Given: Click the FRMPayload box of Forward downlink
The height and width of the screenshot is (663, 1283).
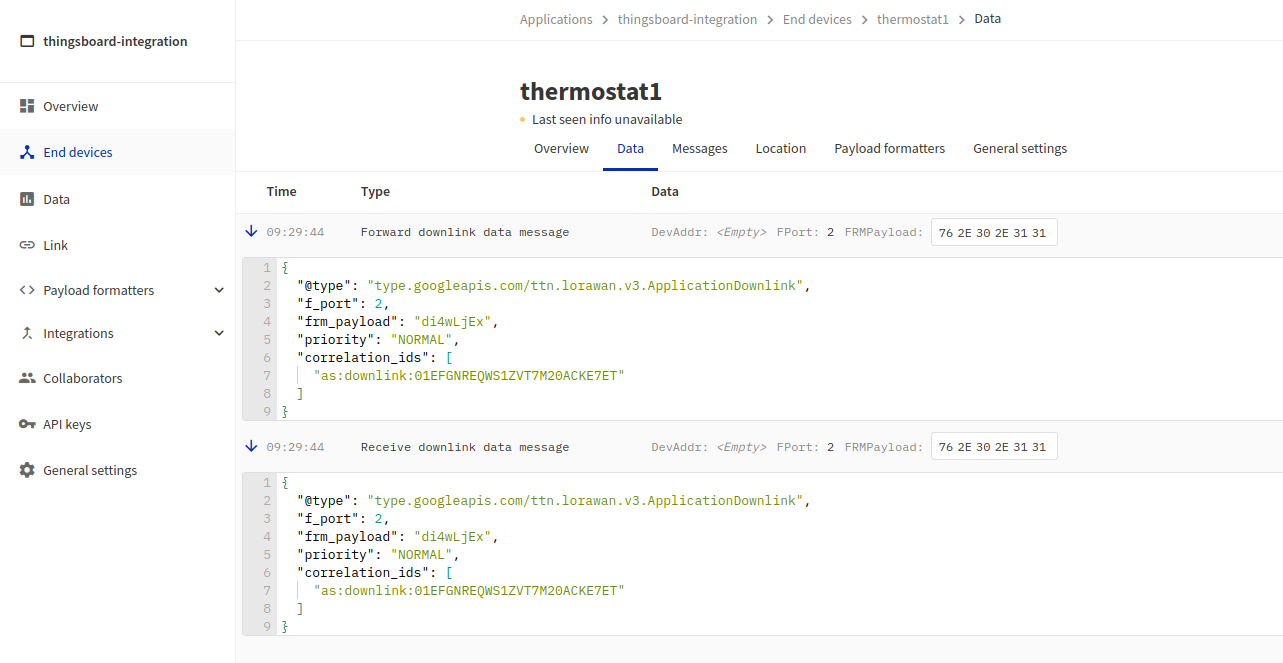Looking at the screenshot, I should coord(994,232).
